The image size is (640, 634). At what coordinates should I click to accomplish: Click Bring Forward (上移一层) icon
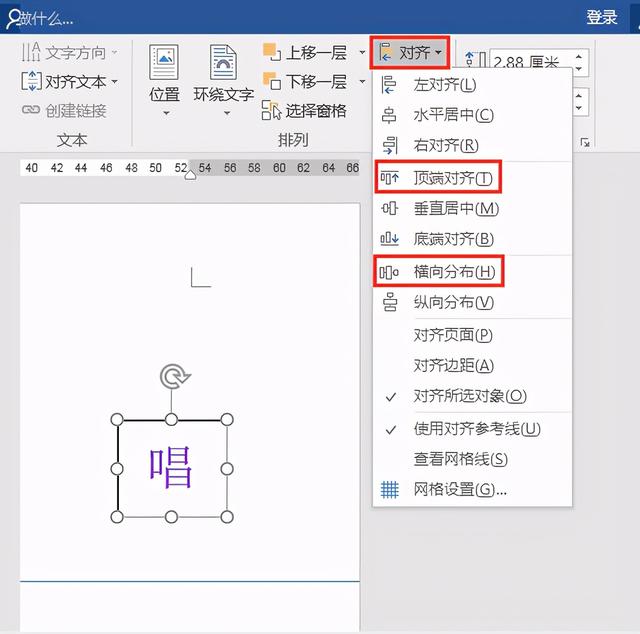pos(272,52)
